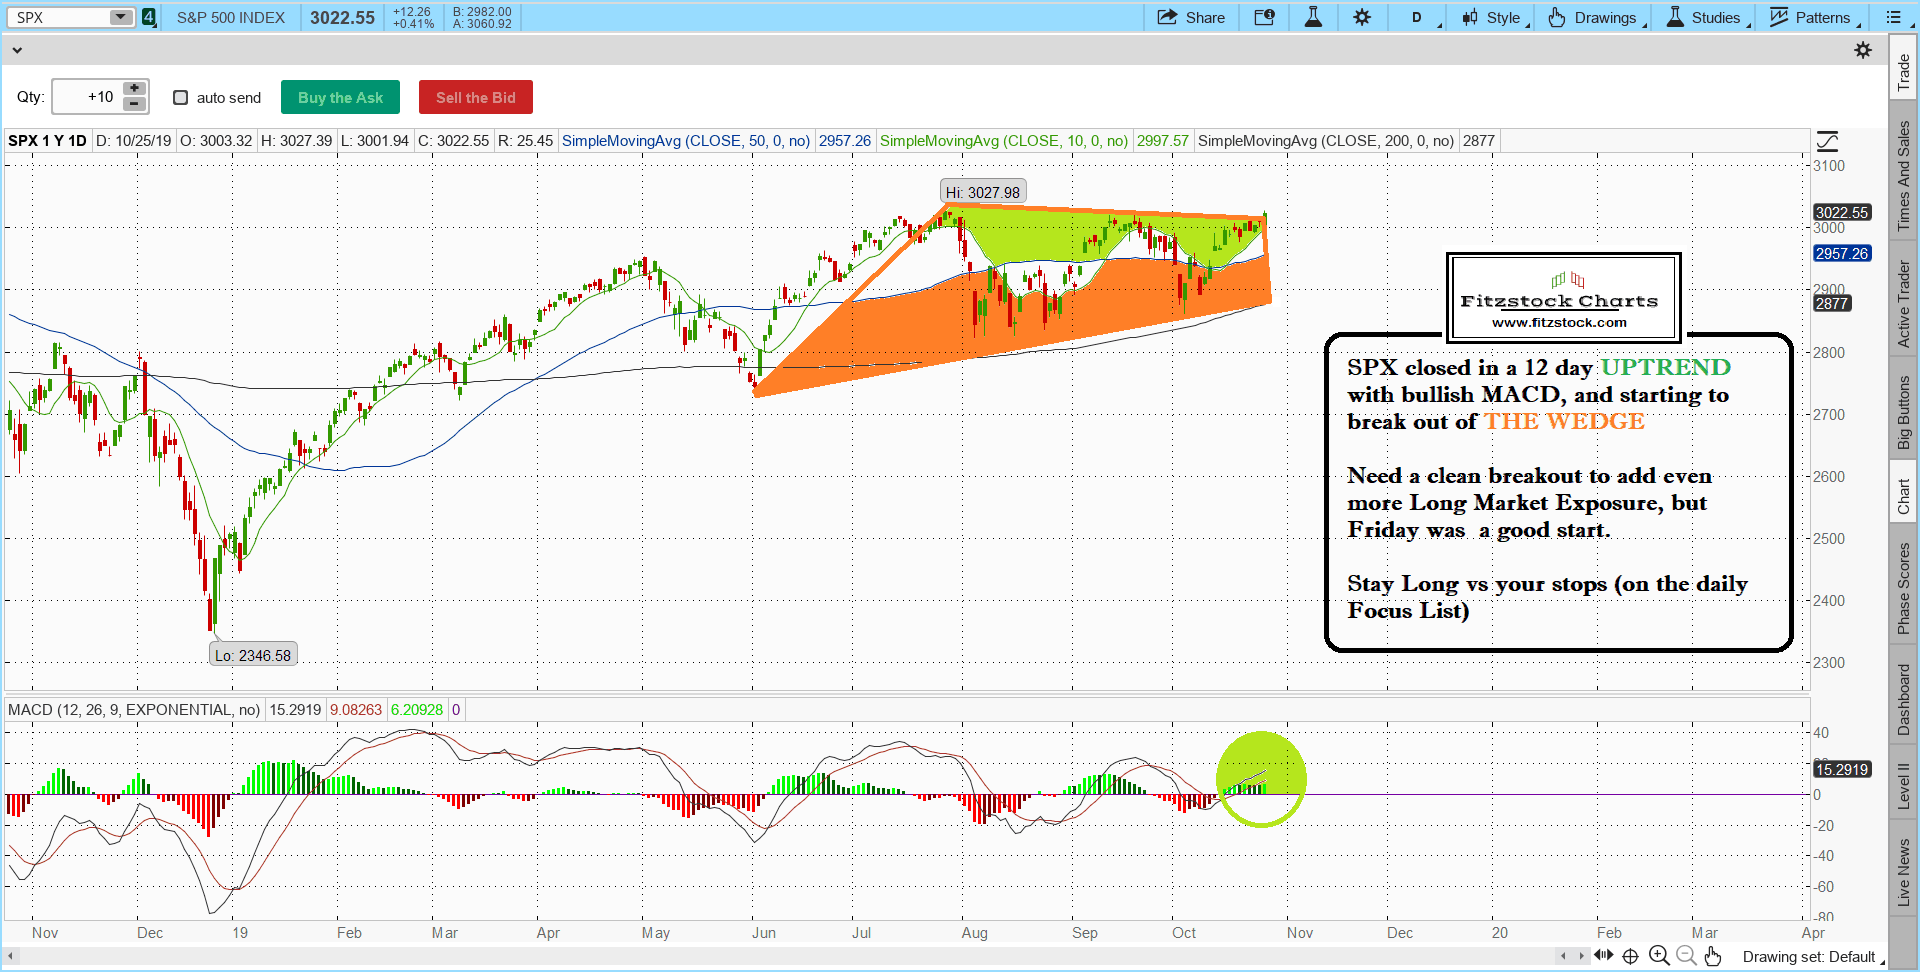Open the Studies menu

pyautogui.click(x=1706, y=17)
